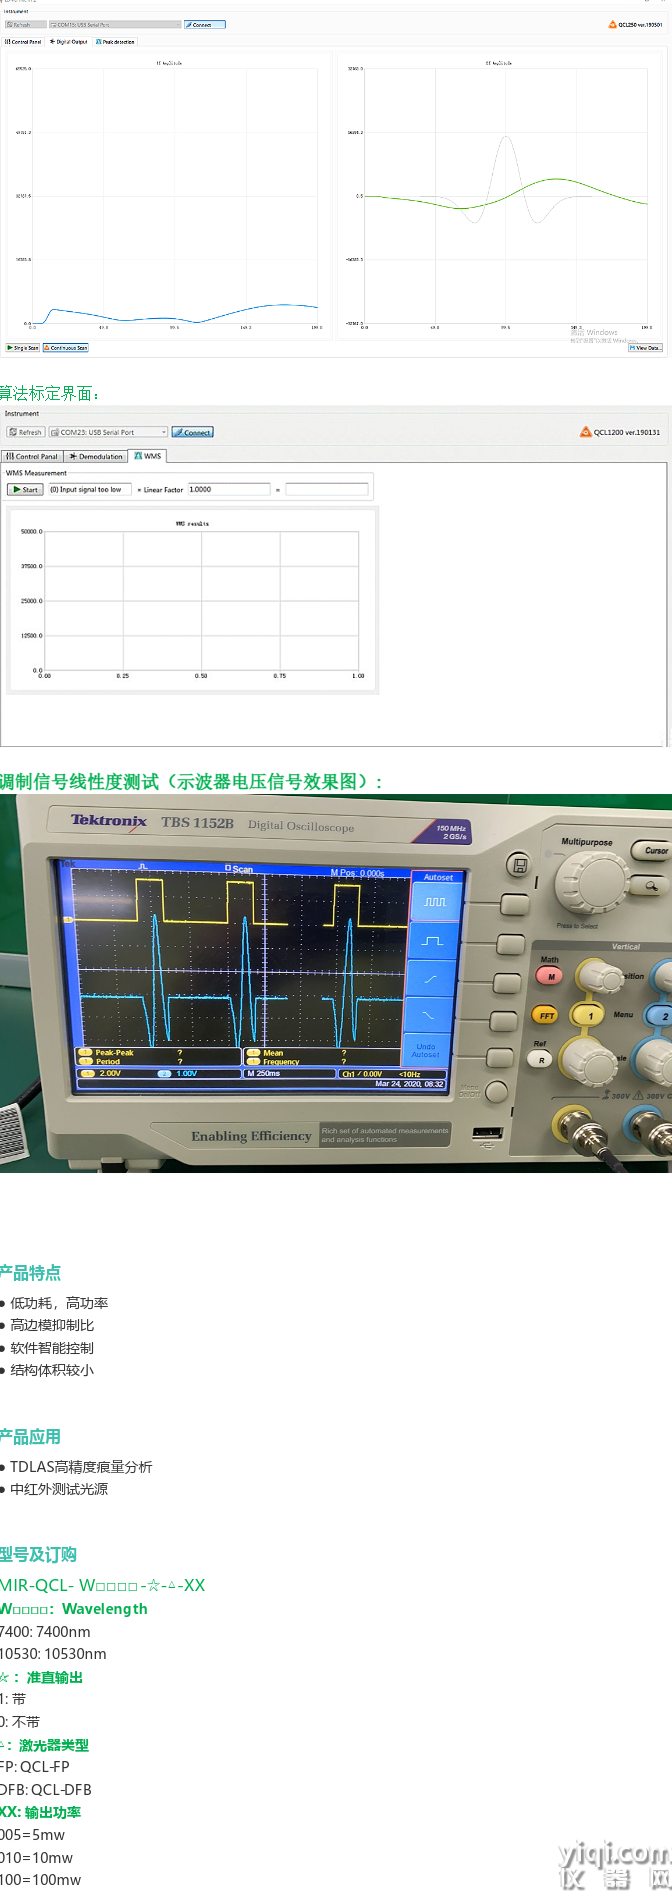Click the FP: QCL-FP laser type line
Screen dimensions: 672x1891
(x=35, y=1767)
